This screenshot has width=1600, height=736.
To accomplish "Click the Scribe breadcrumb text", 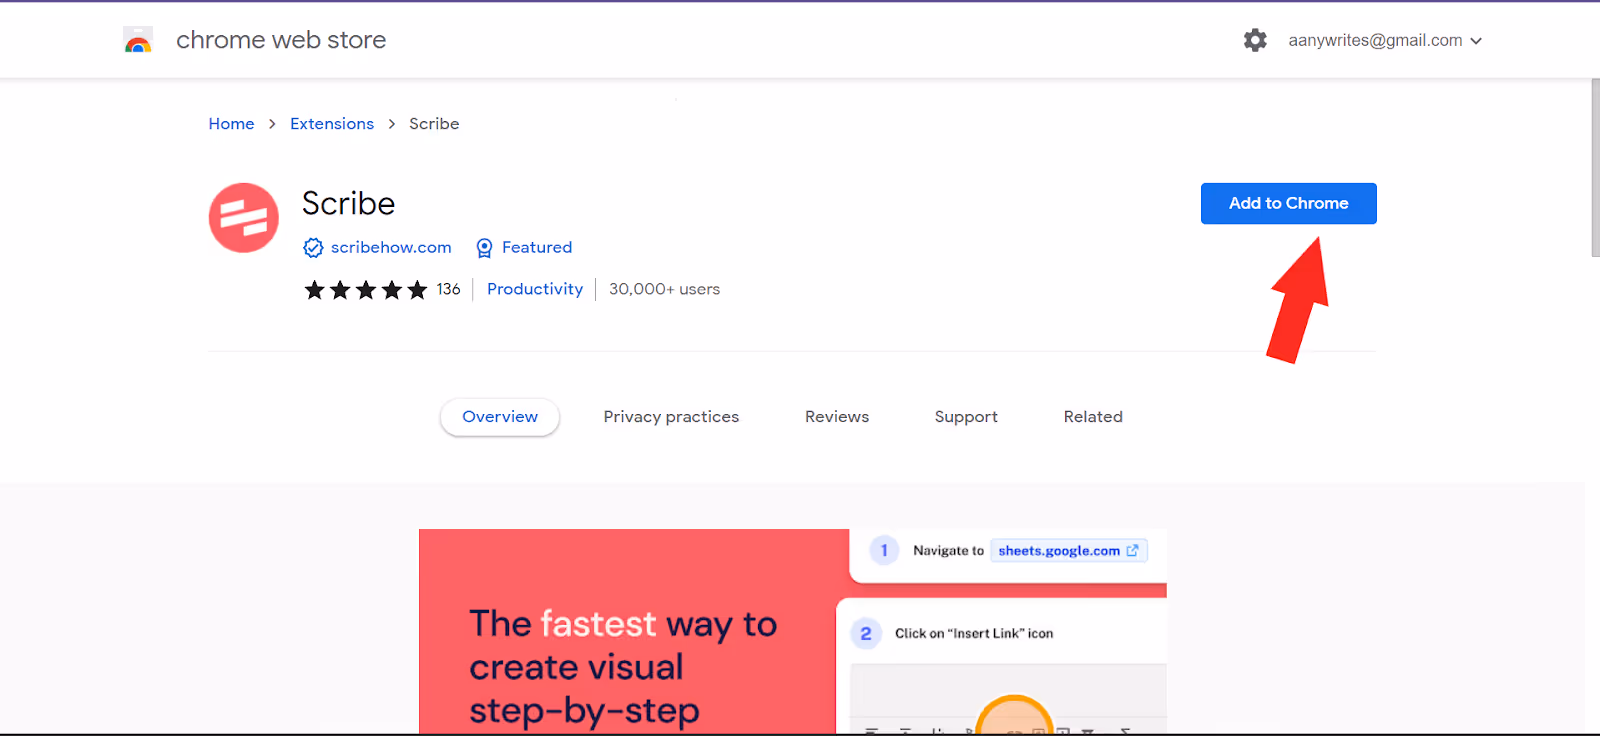I will (x=434, y=124).
